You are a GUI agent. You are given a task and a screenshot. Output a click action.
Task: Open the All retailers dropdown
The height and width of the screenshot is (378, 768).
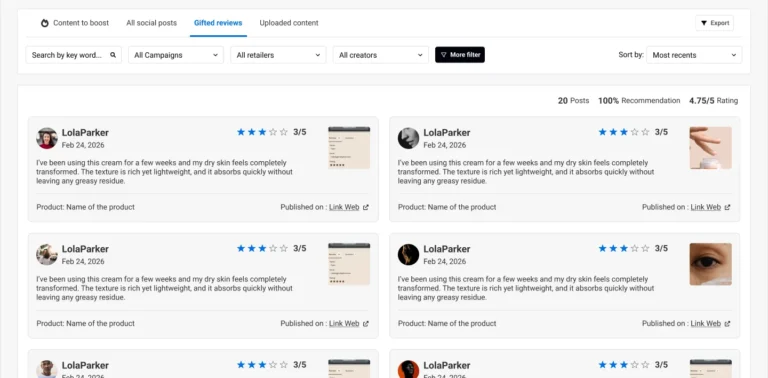point(278,55)
